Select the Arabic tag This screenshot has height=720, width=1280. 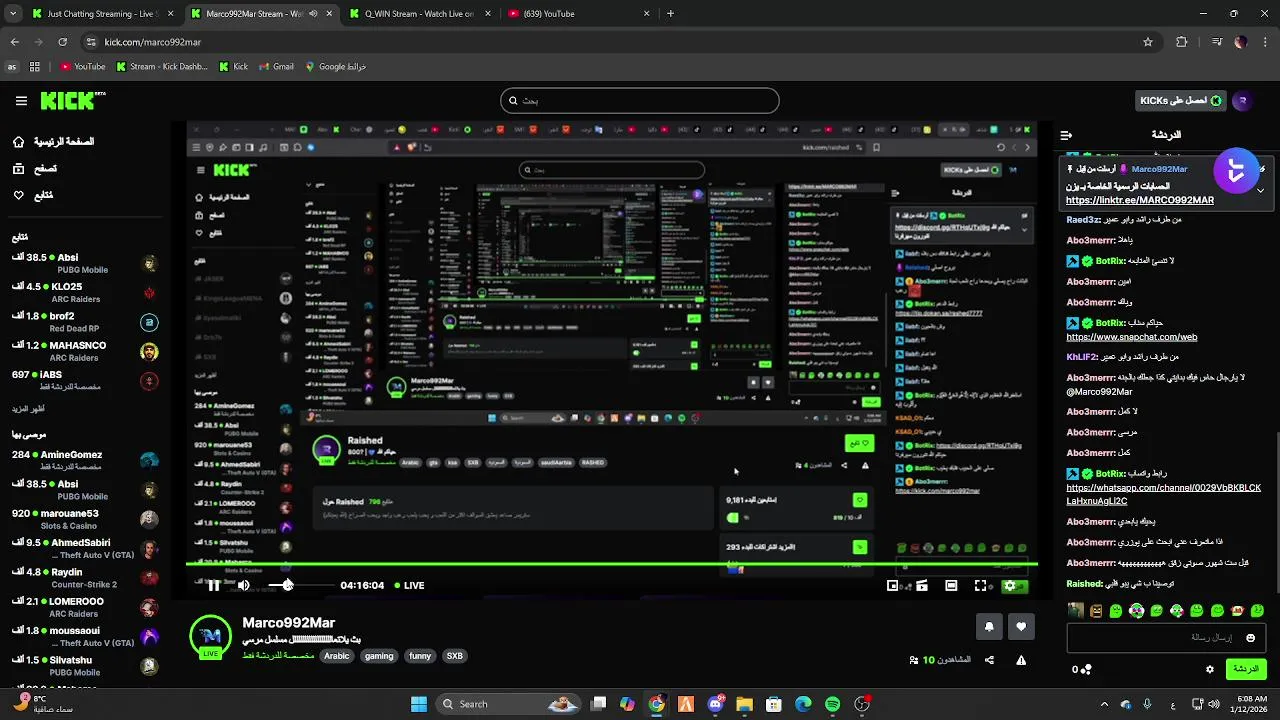pyautogui.click(x=337, y=656)
